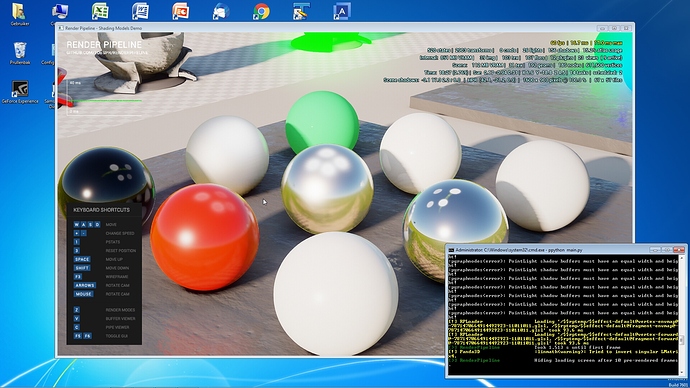Click the PIPE VIEWER shortcut description

pyautogui.click(x=117, y=327)
